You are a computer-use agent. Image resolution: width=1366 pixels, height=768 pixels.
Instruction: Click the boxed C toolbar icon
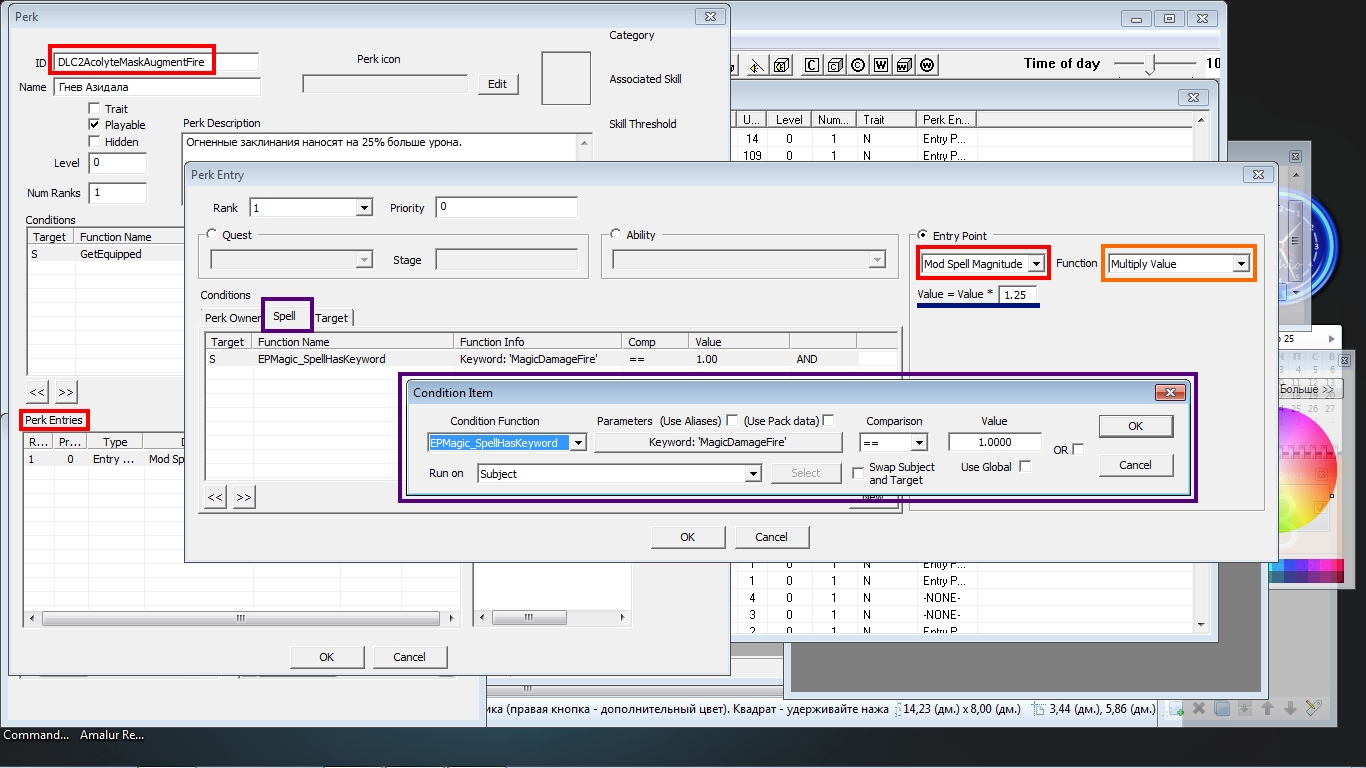811,66
